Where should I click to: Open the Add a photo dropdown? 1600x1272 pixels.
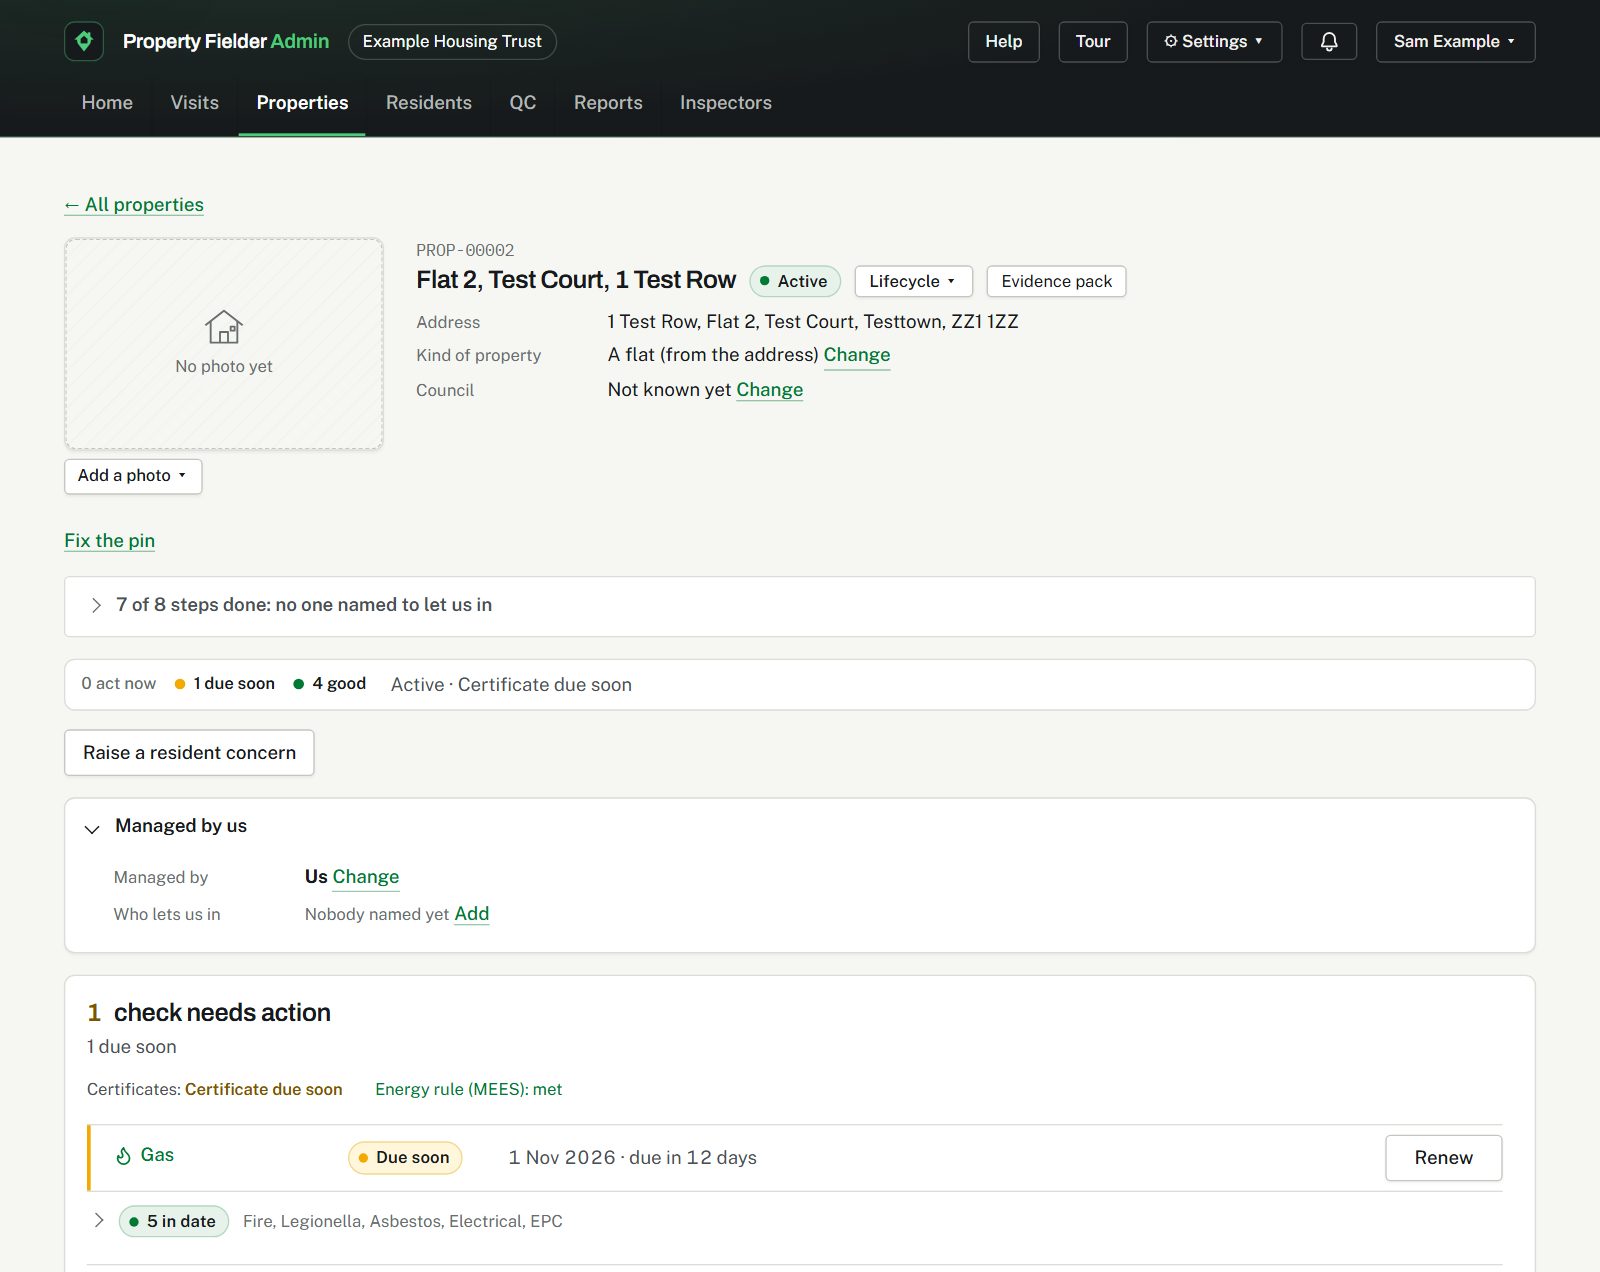coord(133,476)
